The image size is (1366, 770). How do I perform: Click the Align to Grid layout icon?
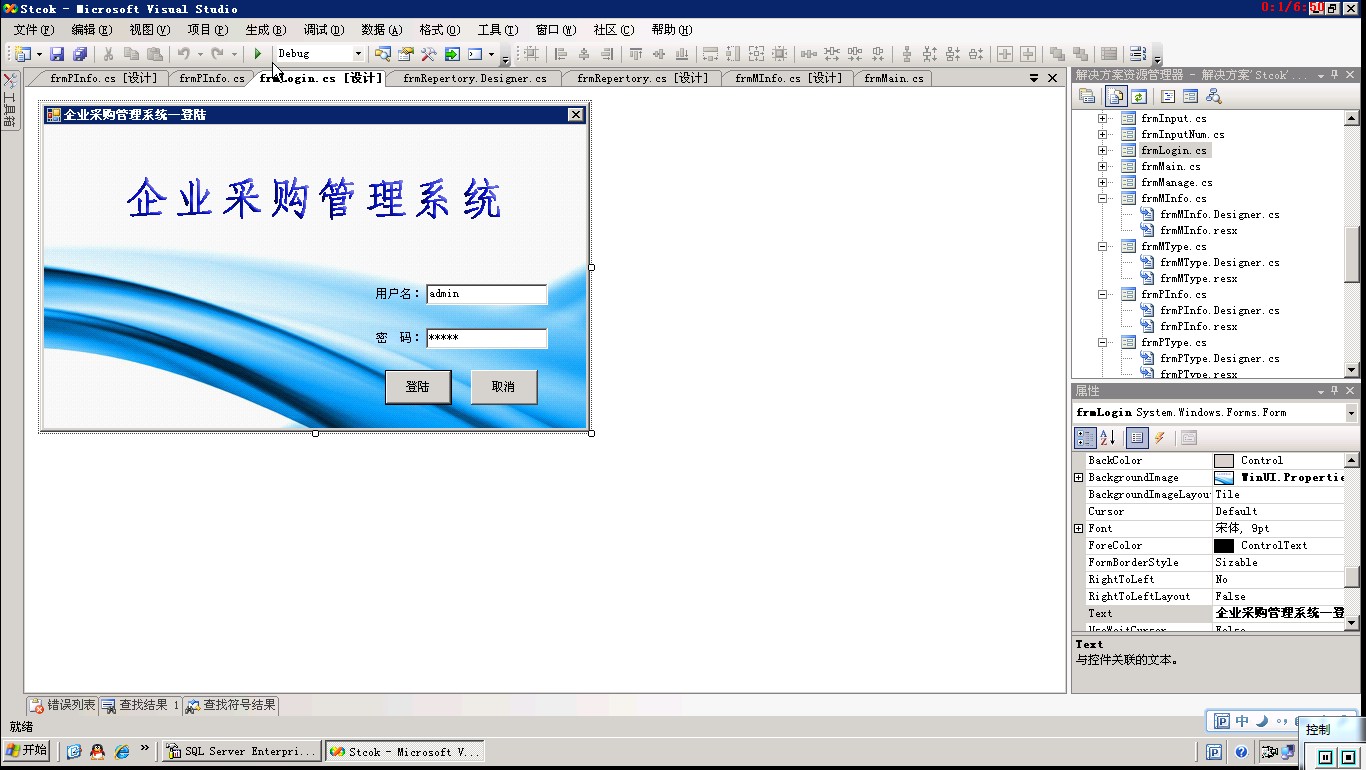click(x=531, y=54)
